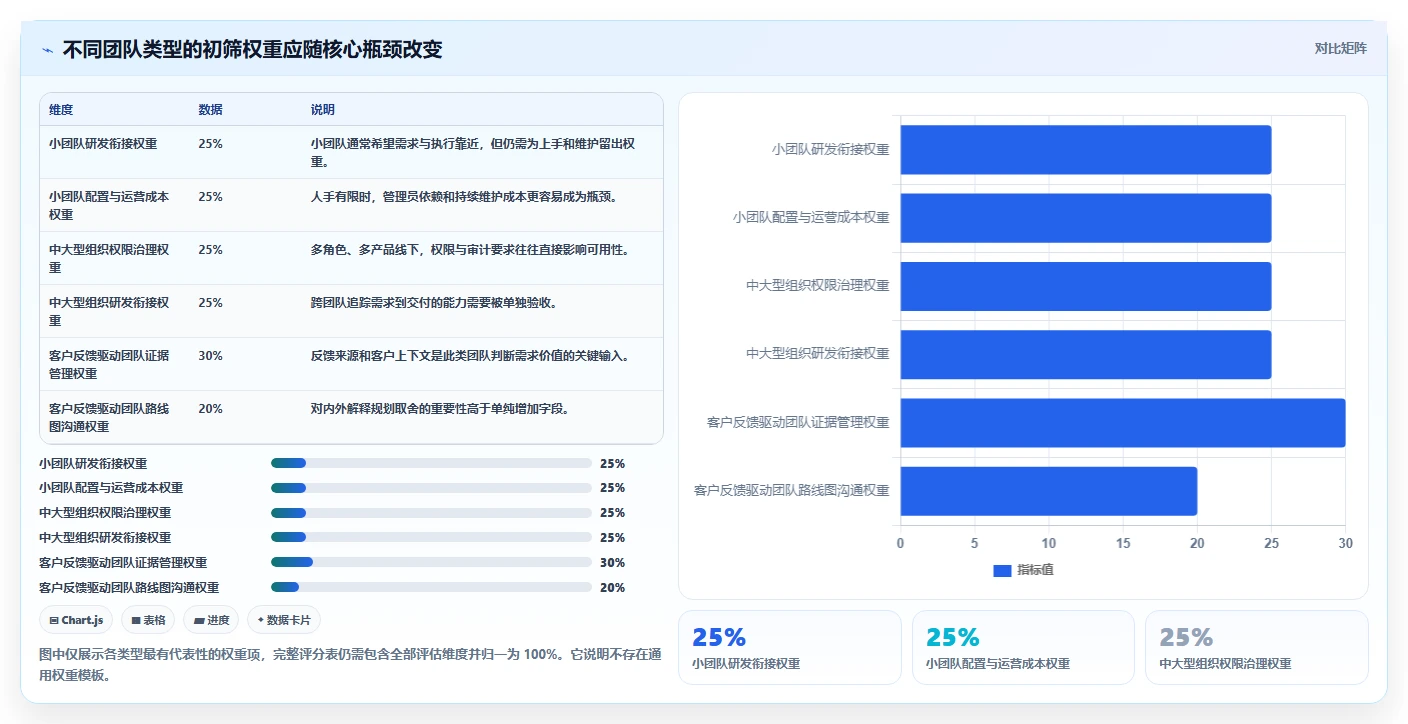Click the lightning icon beside the title

click(47, 50)
